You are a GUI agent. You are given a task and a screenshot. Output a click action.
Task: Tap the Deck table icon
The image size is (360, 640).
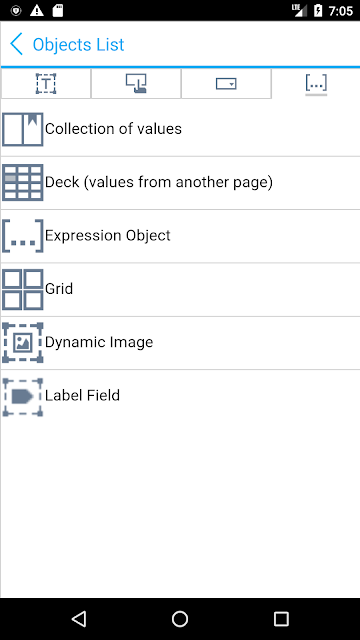coord(22,182)
